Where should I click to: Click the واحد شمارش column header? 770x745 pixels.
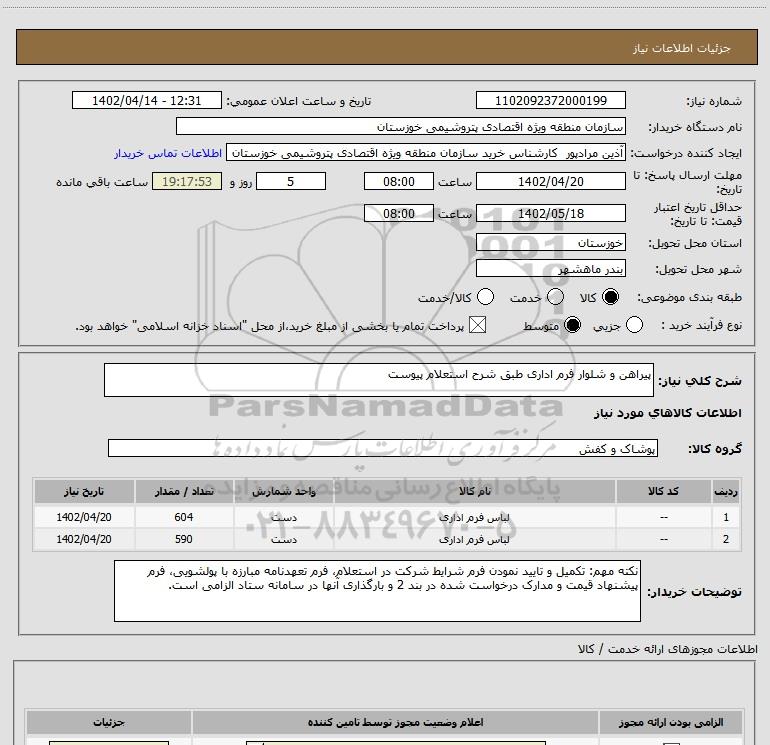pos(284,491)
